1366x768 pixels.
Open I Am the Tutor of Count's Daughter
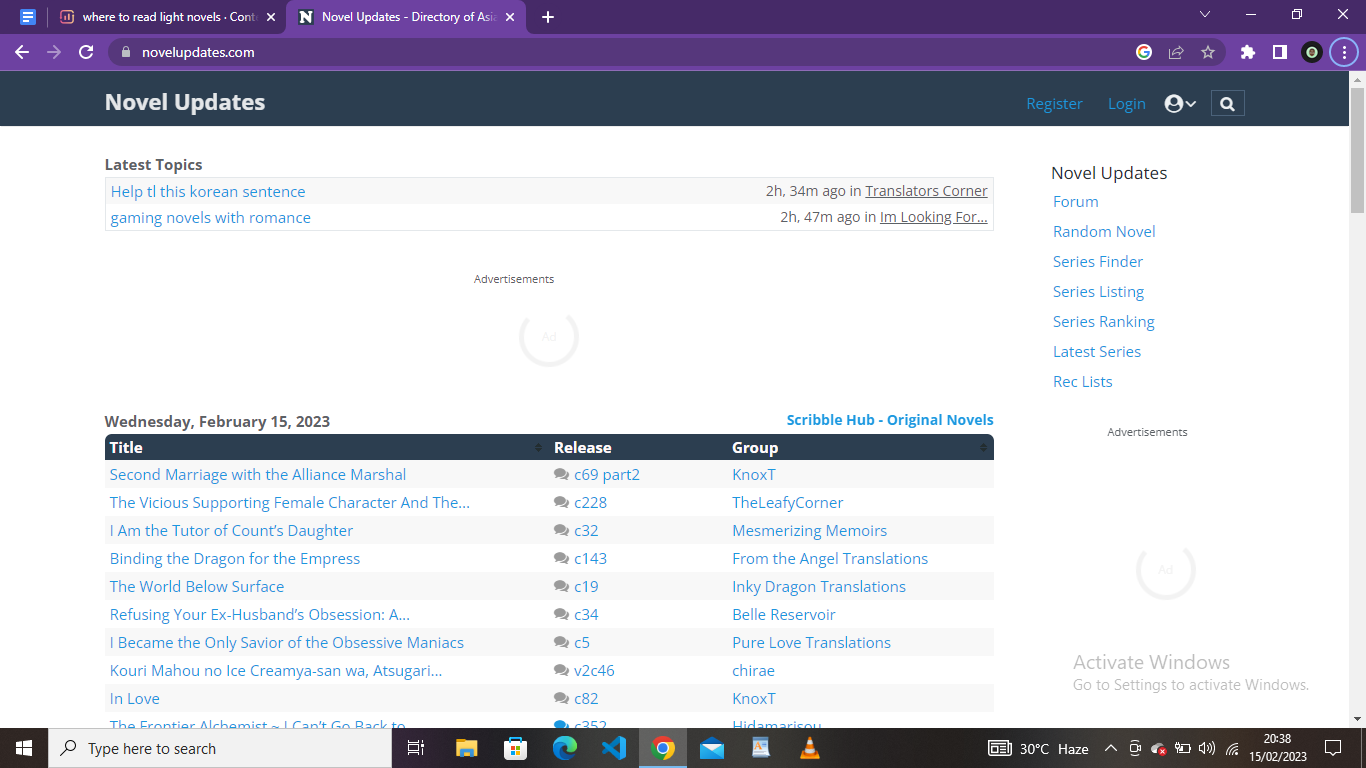tap(231, 530)
